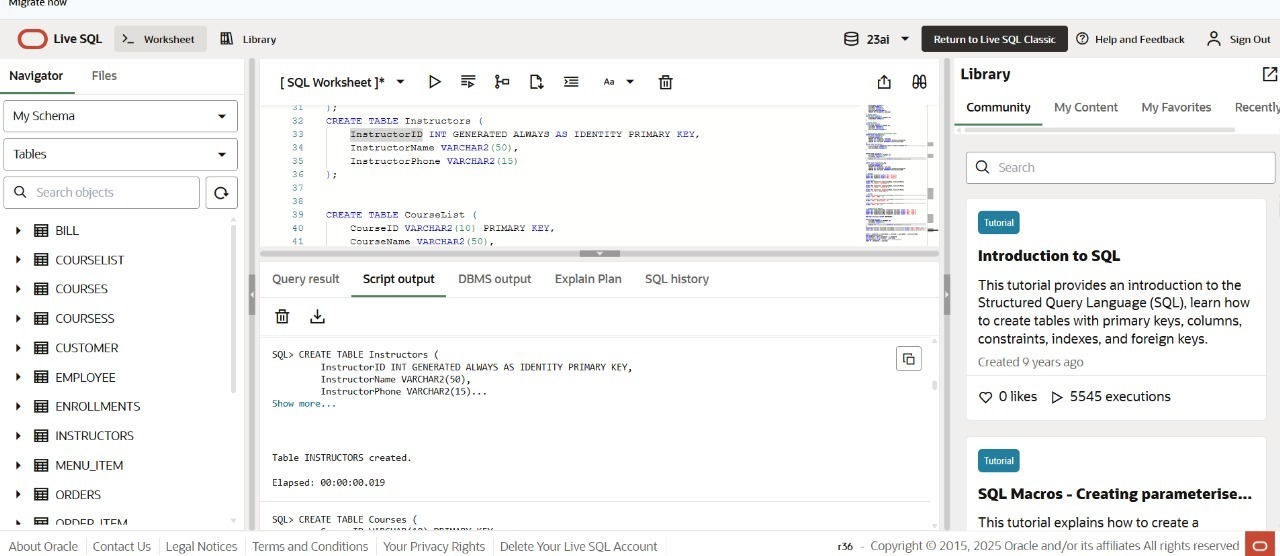Viewport: 1280px width, 556px height.
Task: Open the Tables object type dropdown
Action: (x=120, y=154)
